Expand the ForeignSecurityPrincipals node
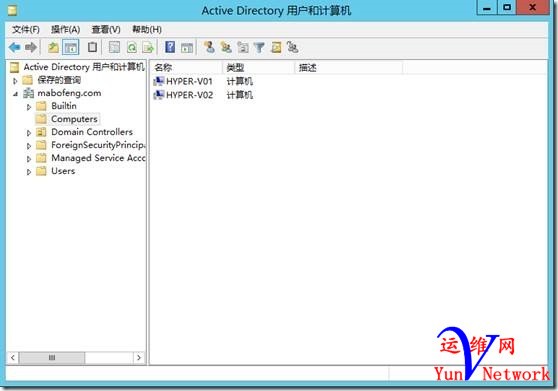This screenshot has height=391, width=558. click(29, 146)
